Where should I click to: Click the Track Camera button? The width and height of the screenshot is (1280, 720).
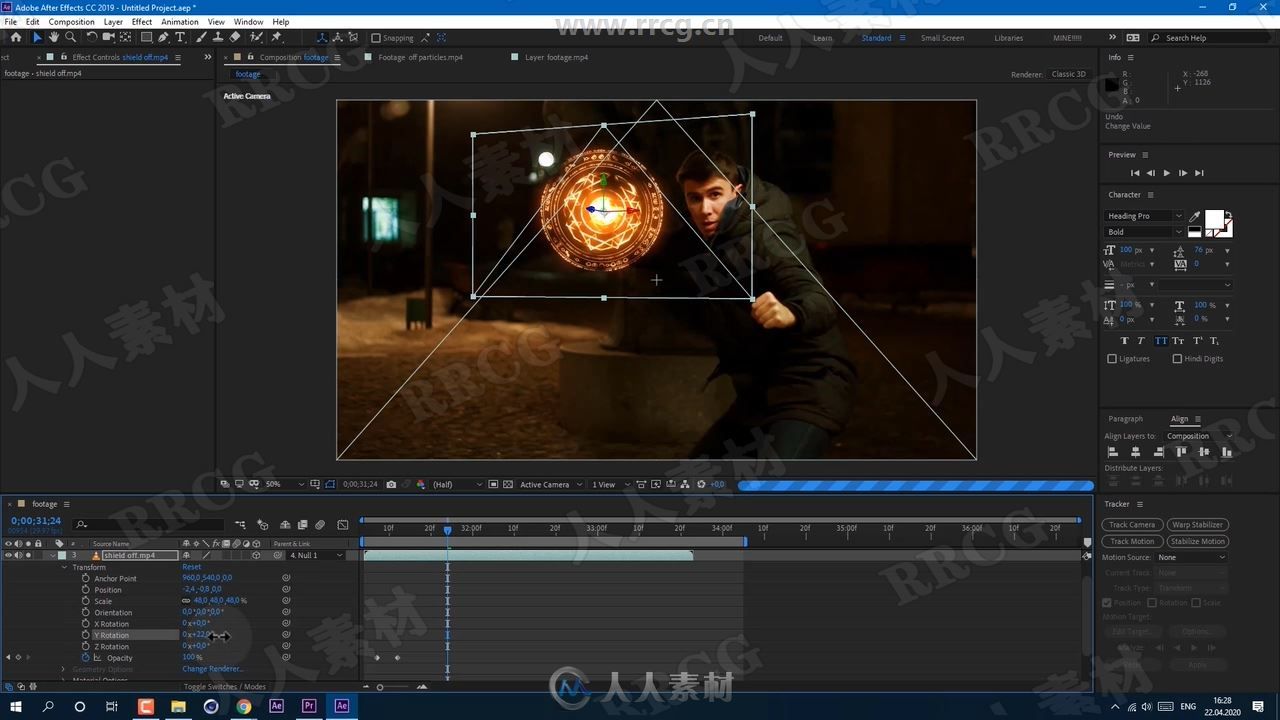1132,525
